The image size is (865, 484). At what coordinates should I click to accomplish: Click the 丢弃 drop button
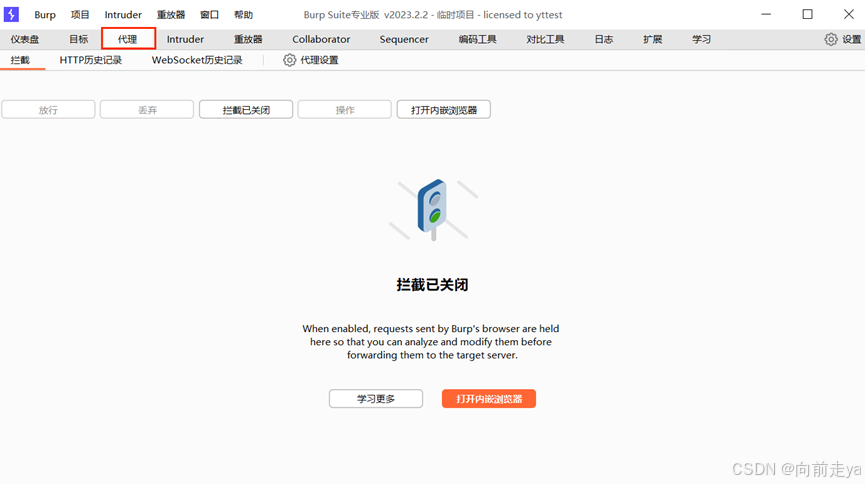click(147, 110)
